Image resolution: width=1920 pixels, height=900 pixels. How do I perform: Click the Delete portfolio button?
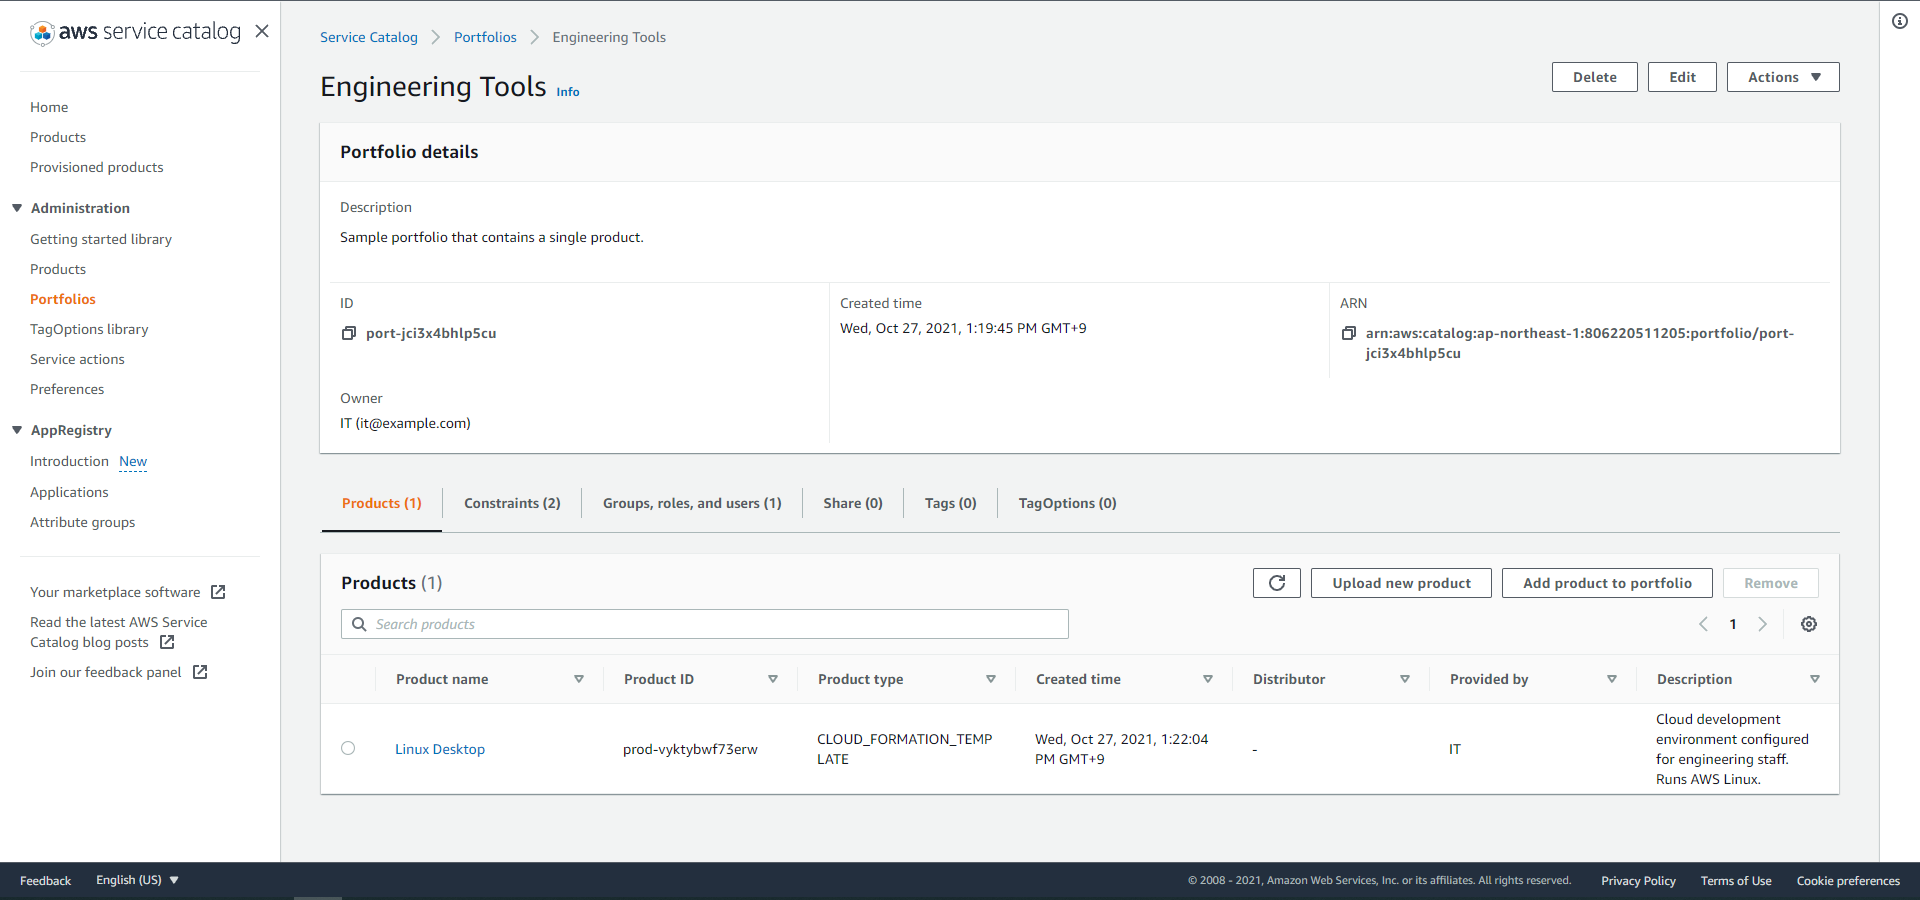[x=1595, y=77]
